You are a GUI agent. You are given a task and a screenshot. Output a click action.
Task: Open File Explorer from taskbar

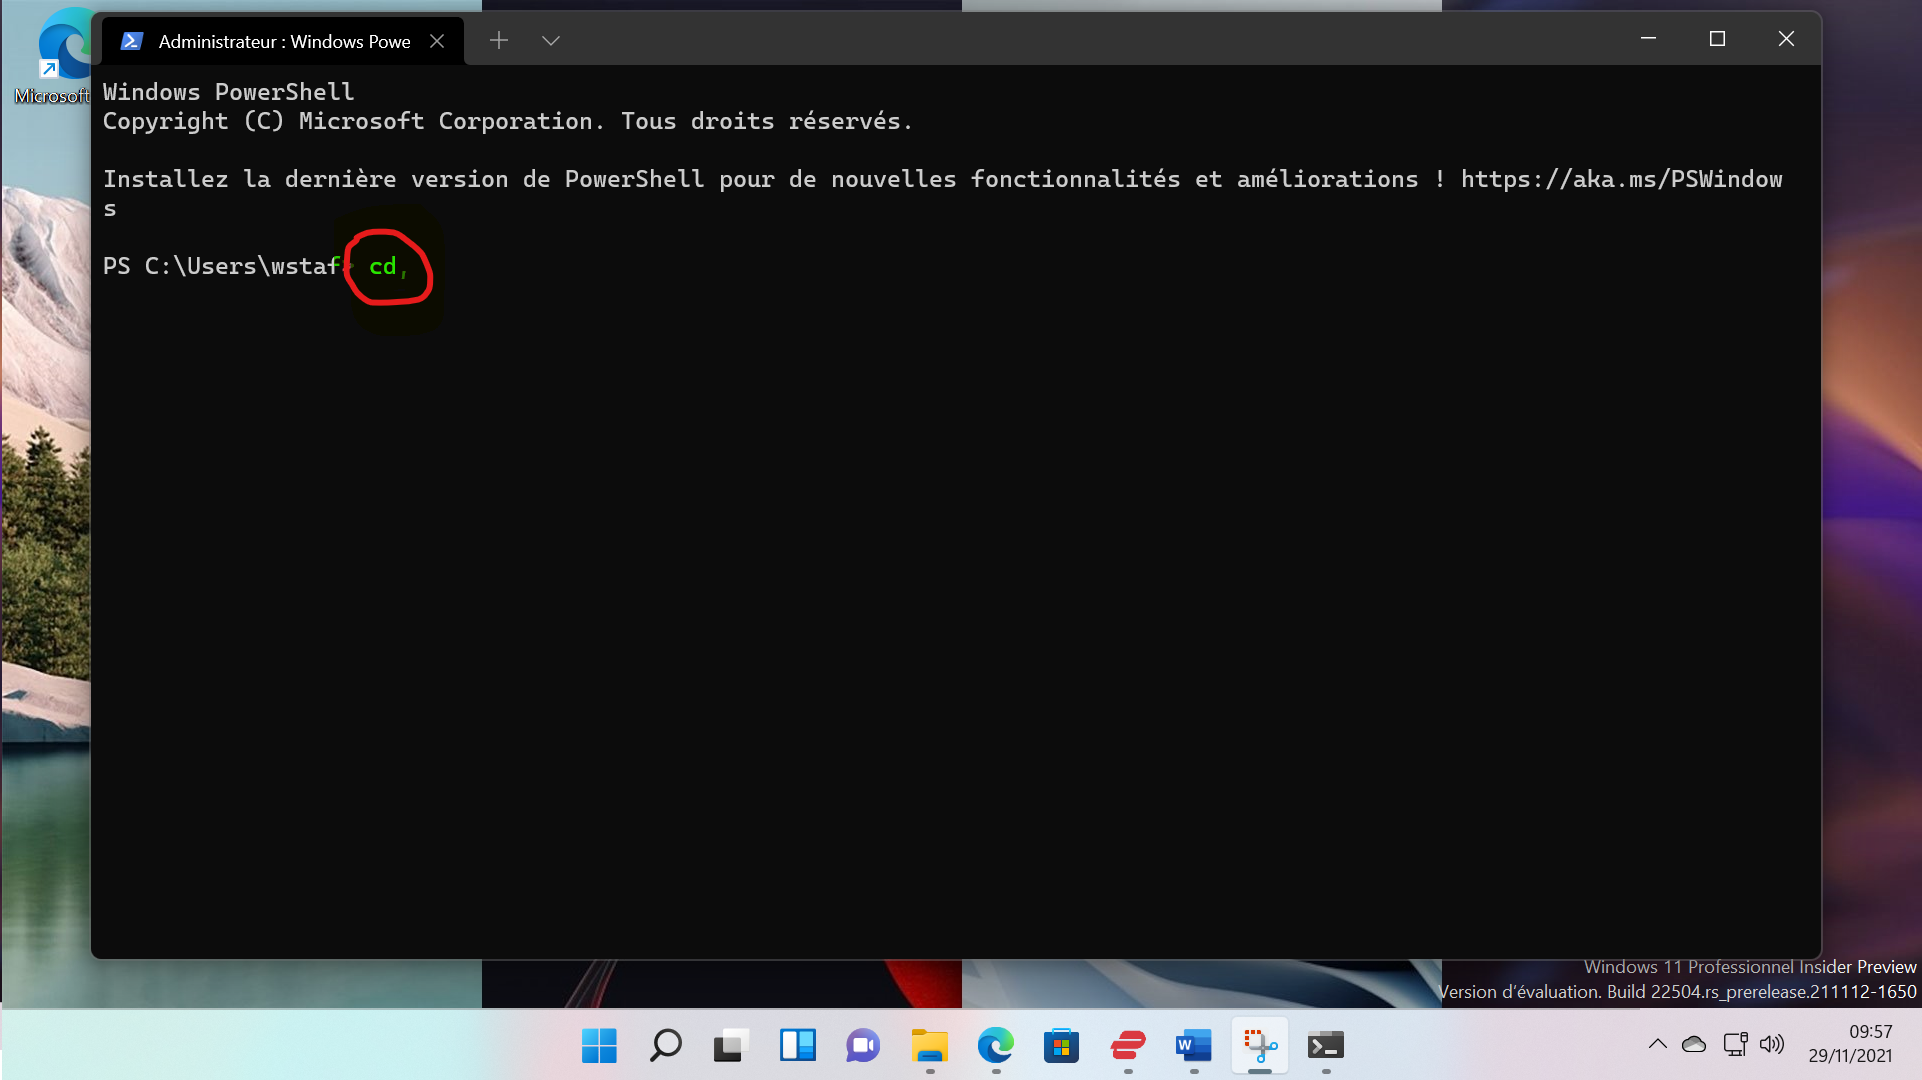coord(929,1046)
